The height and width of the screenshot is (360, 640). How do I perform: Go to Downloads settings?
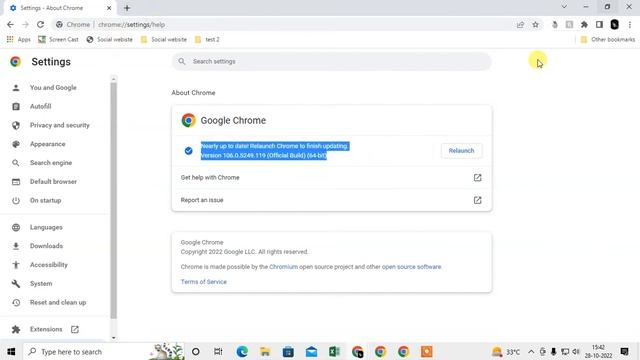[46, 246]
